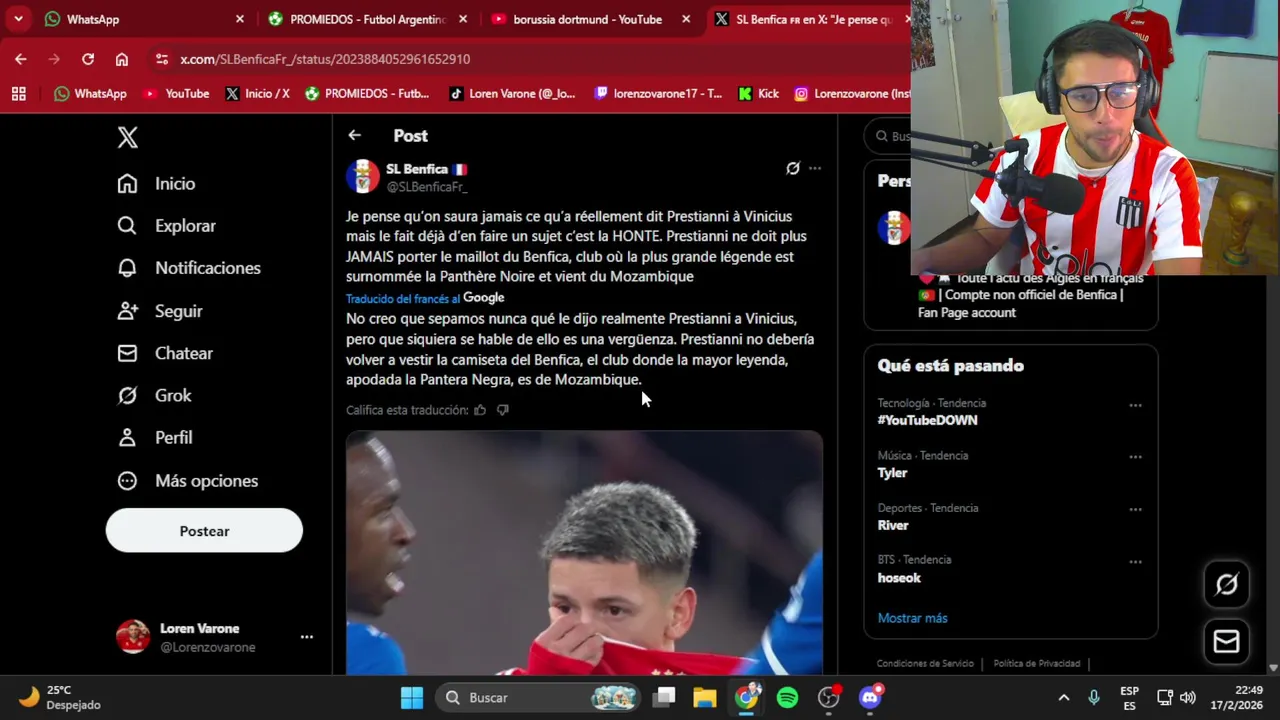Click the Postear button
Image resolution: width=1280 pixels, height=720 pixels.
coord(204,531)
